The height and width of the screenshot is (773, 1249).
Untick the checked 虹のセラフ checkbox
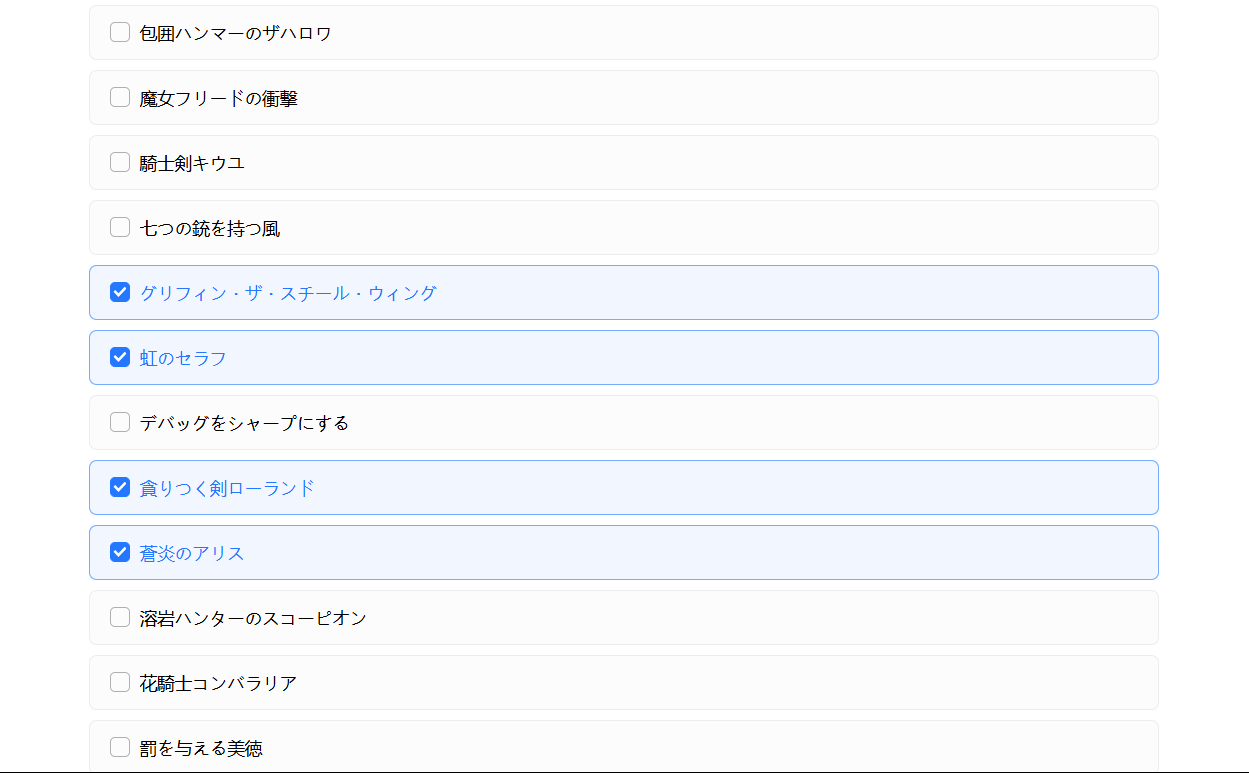point(120,357)
